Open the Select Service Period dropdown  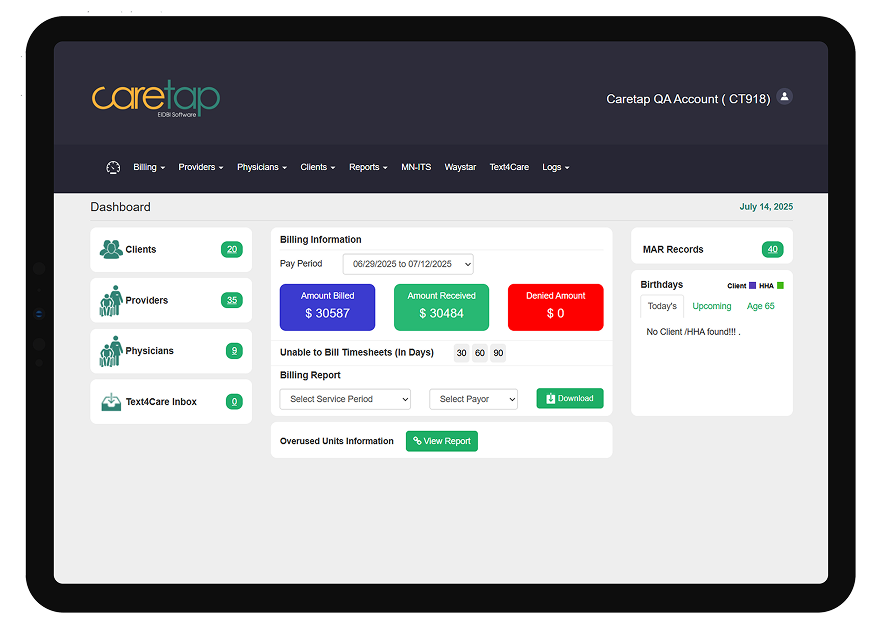(345, 399)
